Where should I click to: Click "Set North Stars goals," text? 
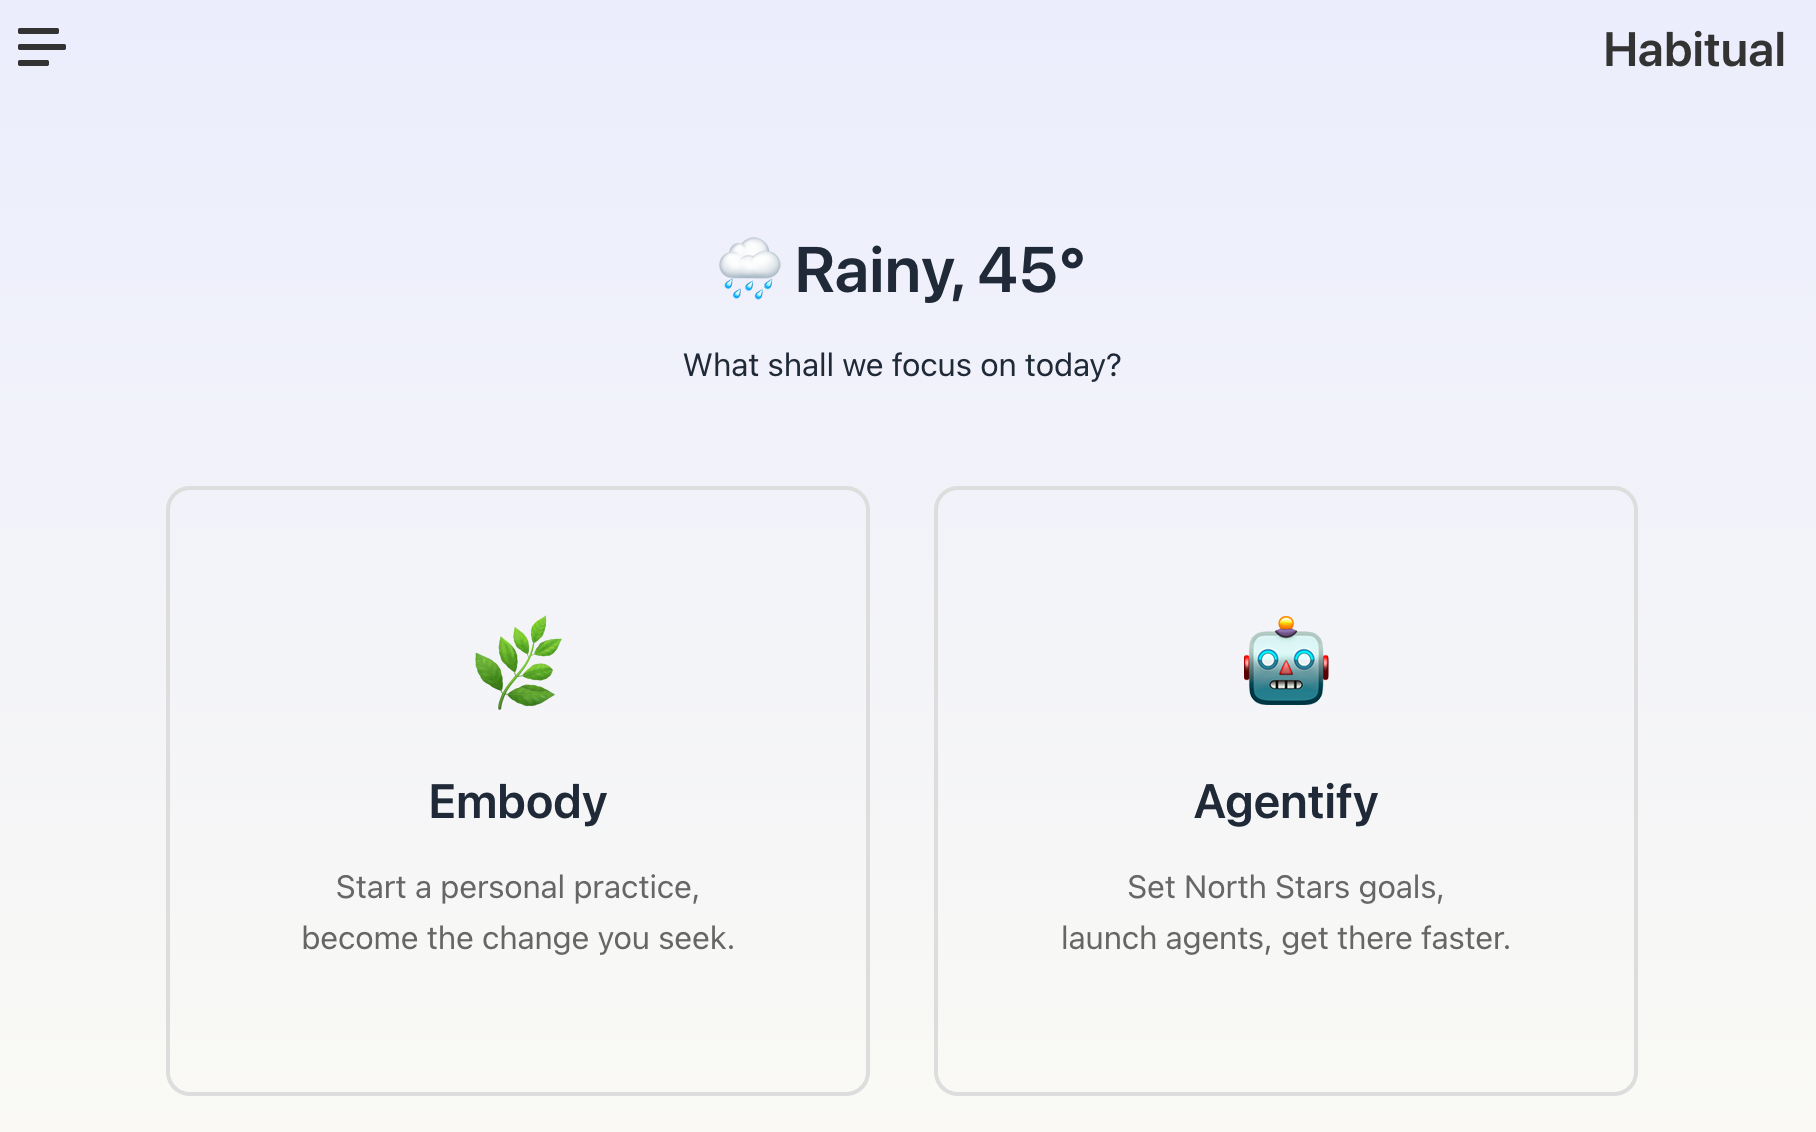point(1286,887)
